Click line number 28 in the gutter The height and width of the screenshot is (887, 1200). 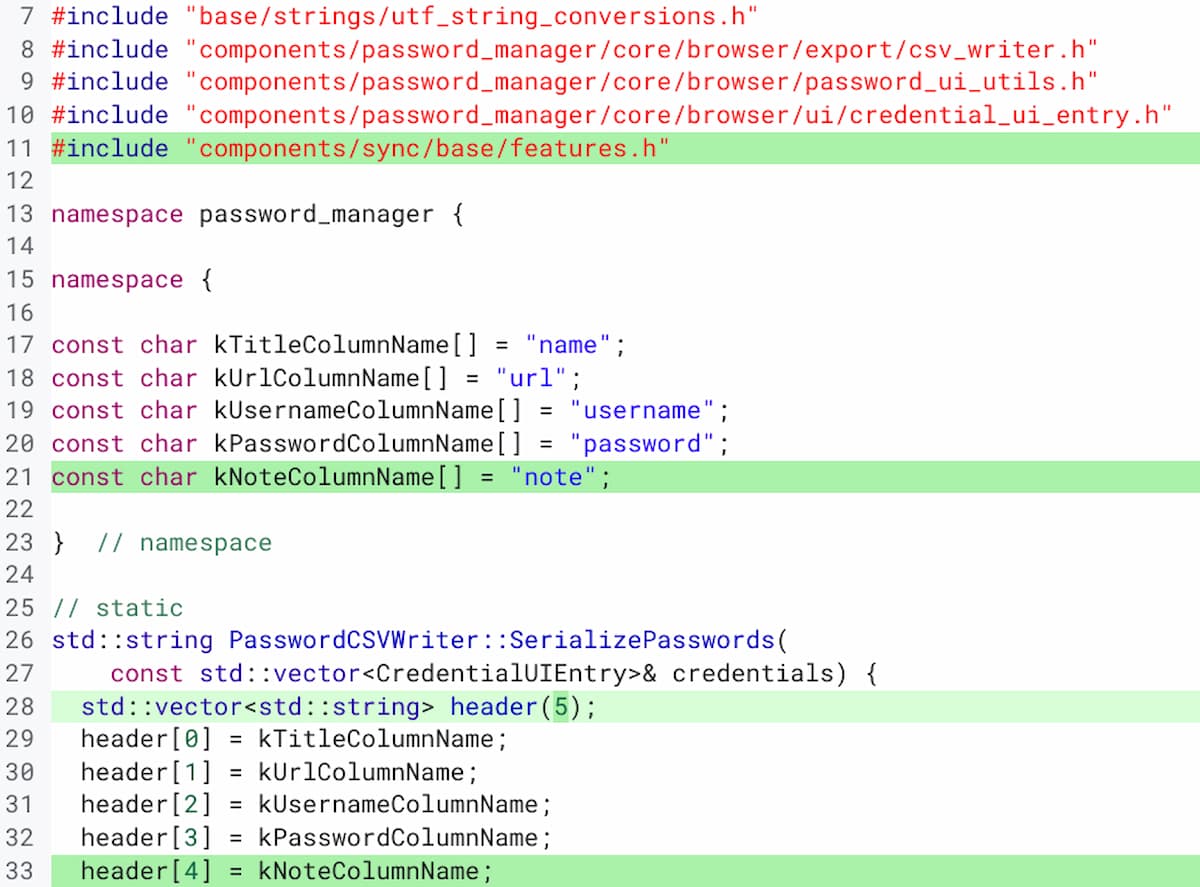point(20,708)
